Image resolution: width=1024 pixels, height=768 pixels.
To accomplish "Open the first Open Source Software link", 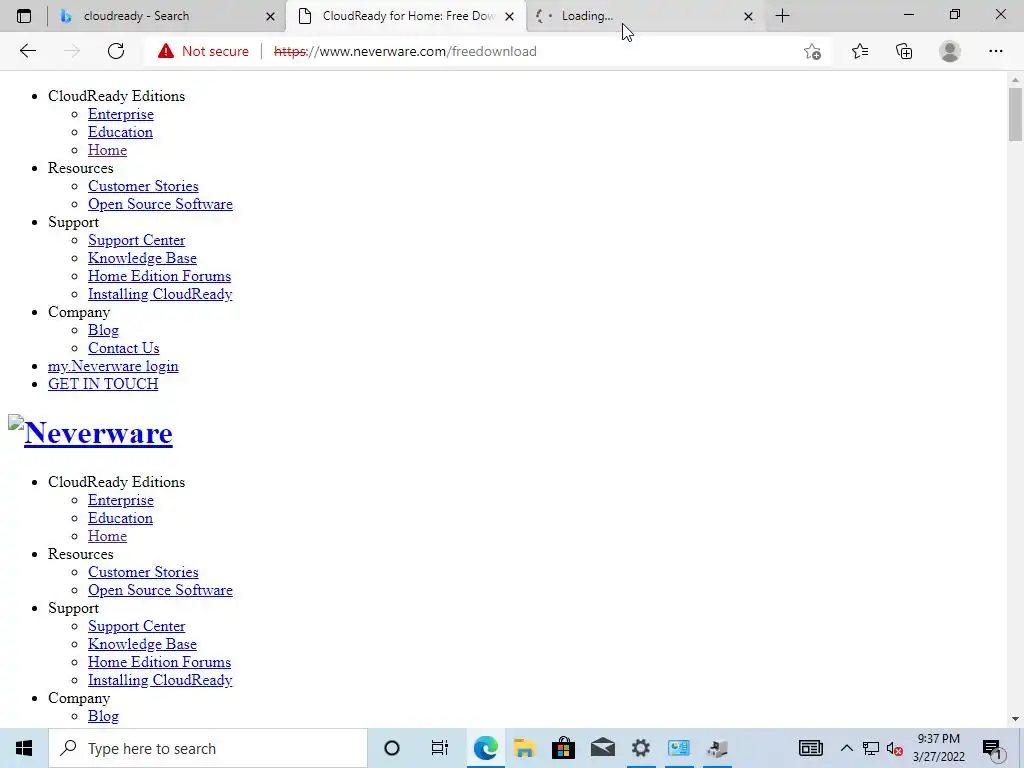I will [x=160, y=204].
